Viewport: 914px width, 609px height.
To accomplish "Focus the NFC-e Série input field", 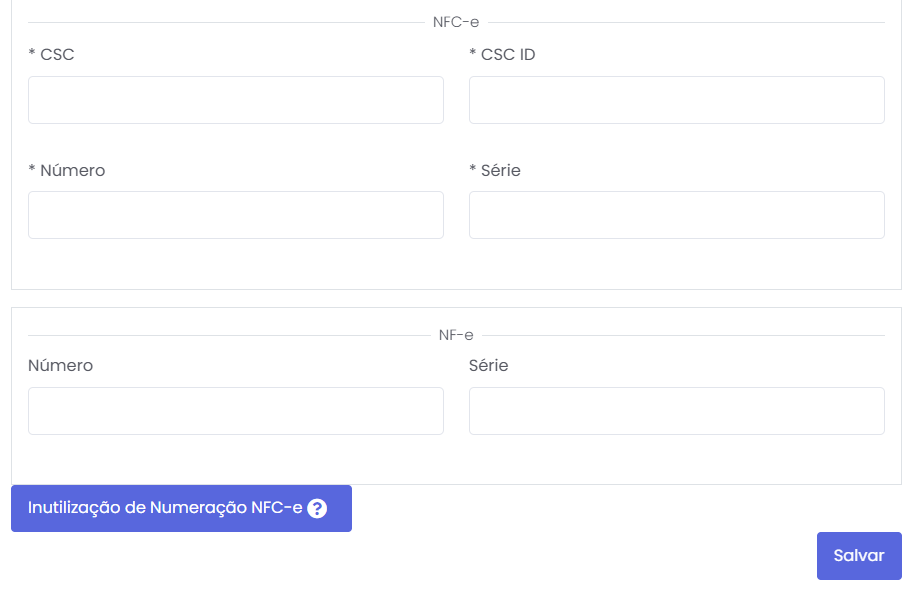I will click(x=676, y=215).
